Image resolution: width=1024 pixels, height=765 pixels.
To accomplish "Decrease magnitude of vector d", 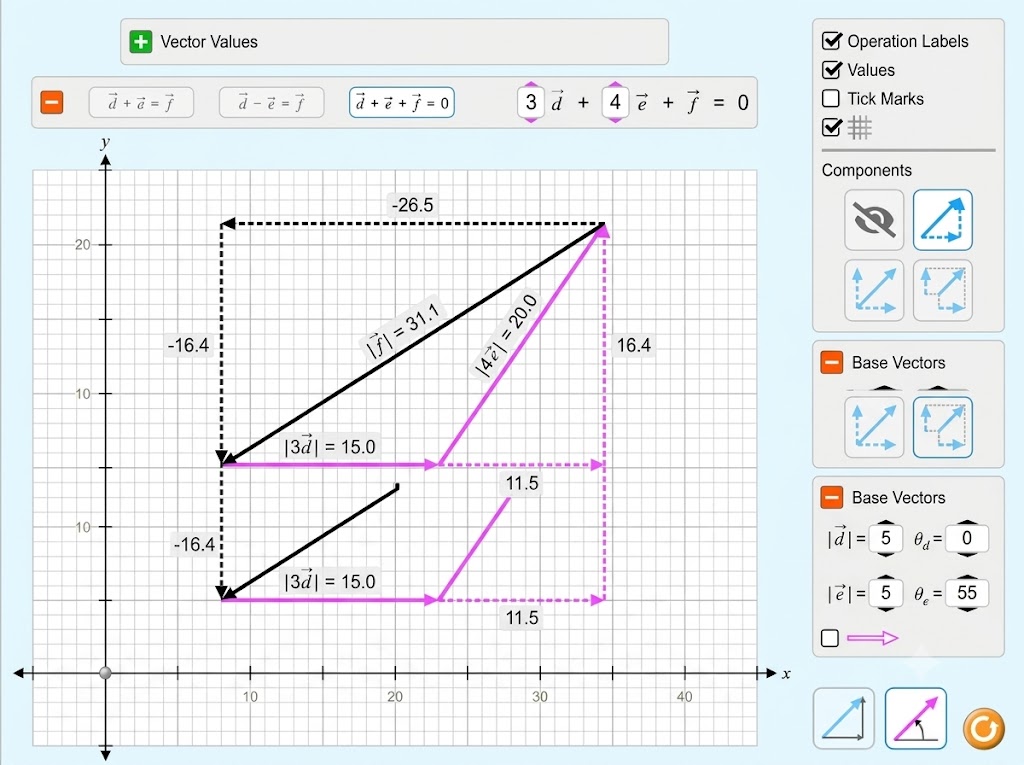I will (x=886, y=553).
